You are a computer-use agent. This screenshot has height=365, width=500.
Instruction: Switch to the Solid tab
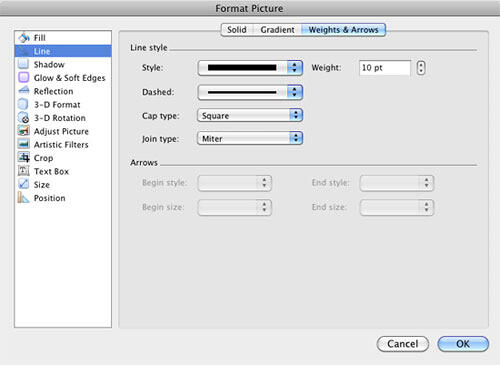click(237, 30)
